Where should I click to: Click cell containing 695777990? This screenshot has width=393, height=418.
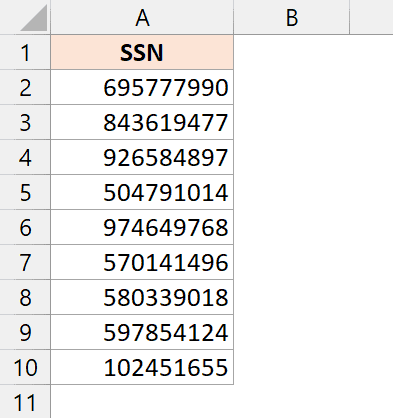pos(142,87)
